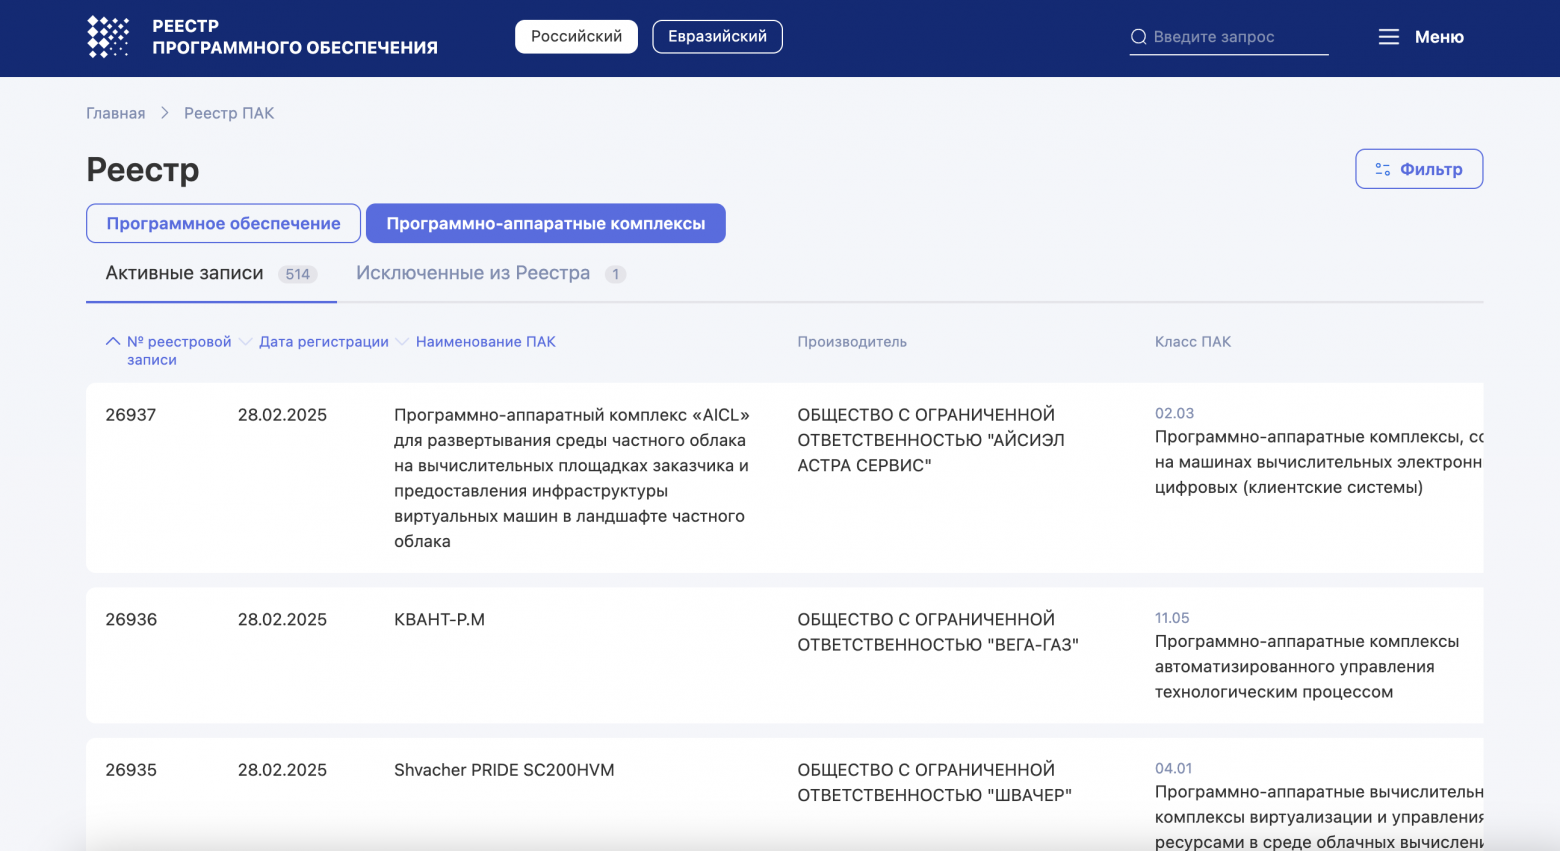Click manufacturer АЙСИЭЛ АСТРА СЕРВИС
Screen dimensions: 1560x851
pos(931,440)
